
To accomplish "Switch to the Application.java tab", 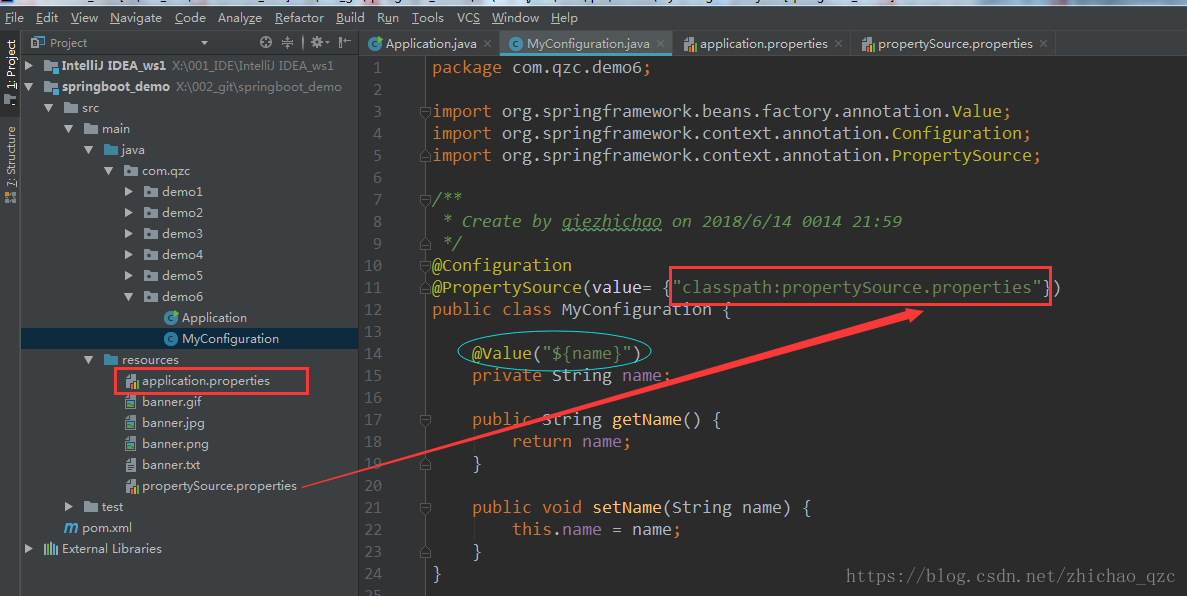I will point(430,44).
